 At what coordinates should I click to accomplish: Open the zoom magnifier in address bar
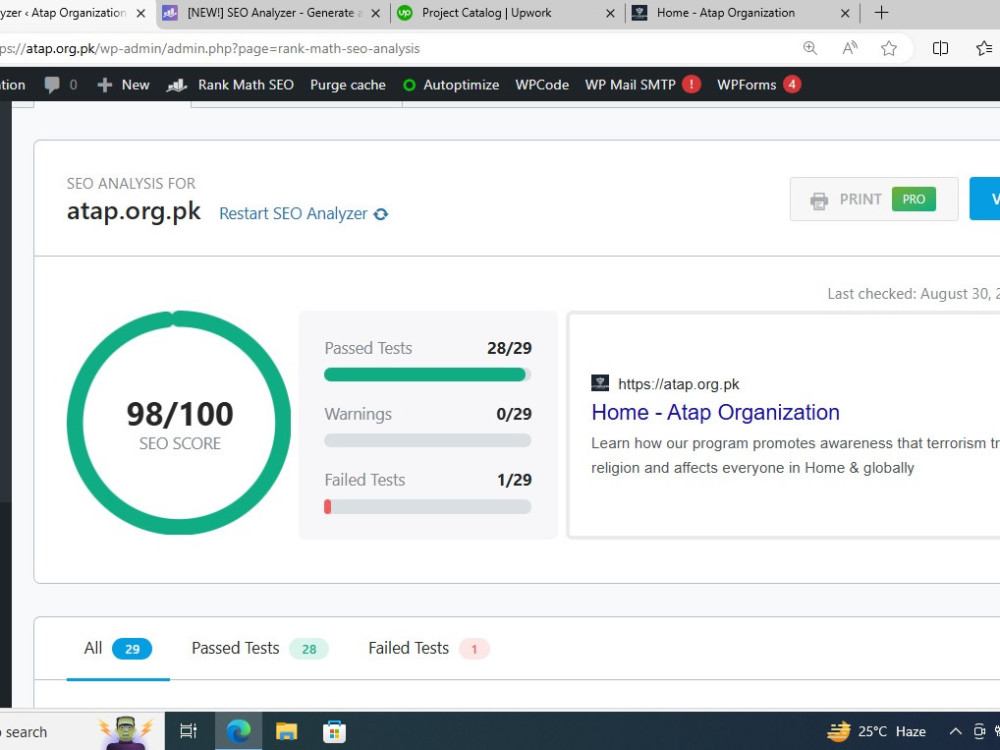point(810,48)
